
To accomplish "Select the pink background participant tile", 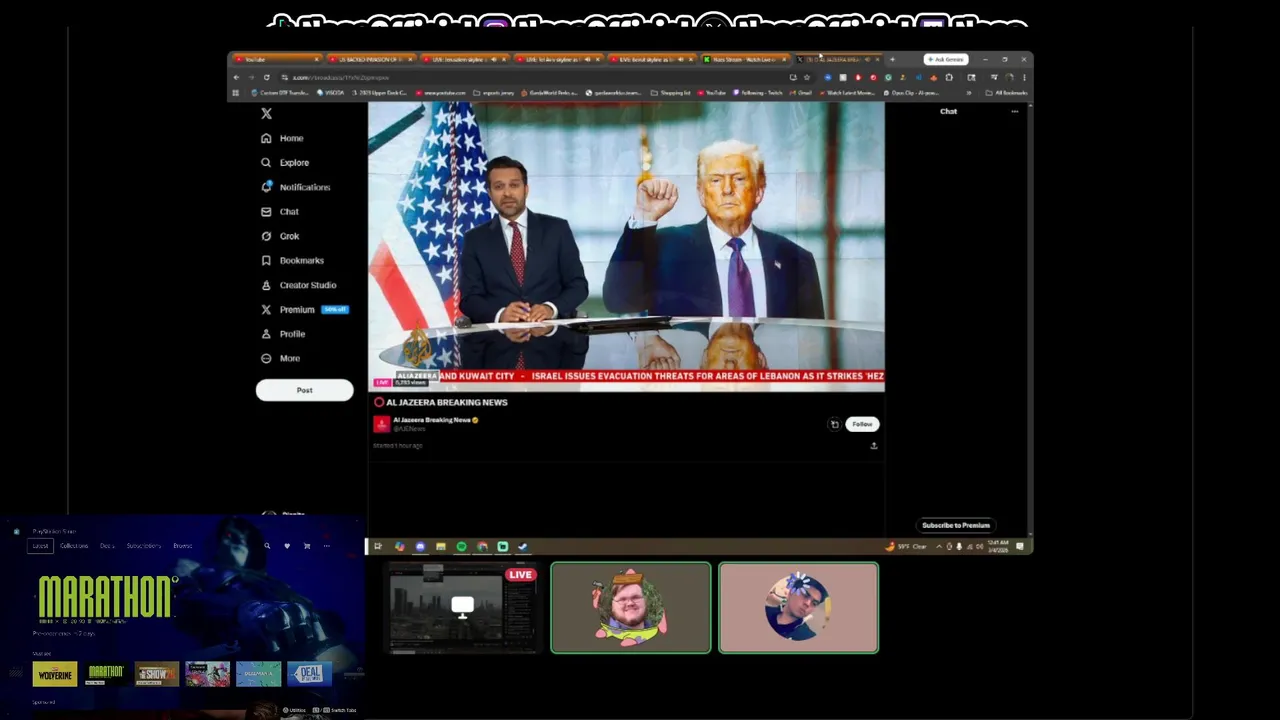I will 799,608.
